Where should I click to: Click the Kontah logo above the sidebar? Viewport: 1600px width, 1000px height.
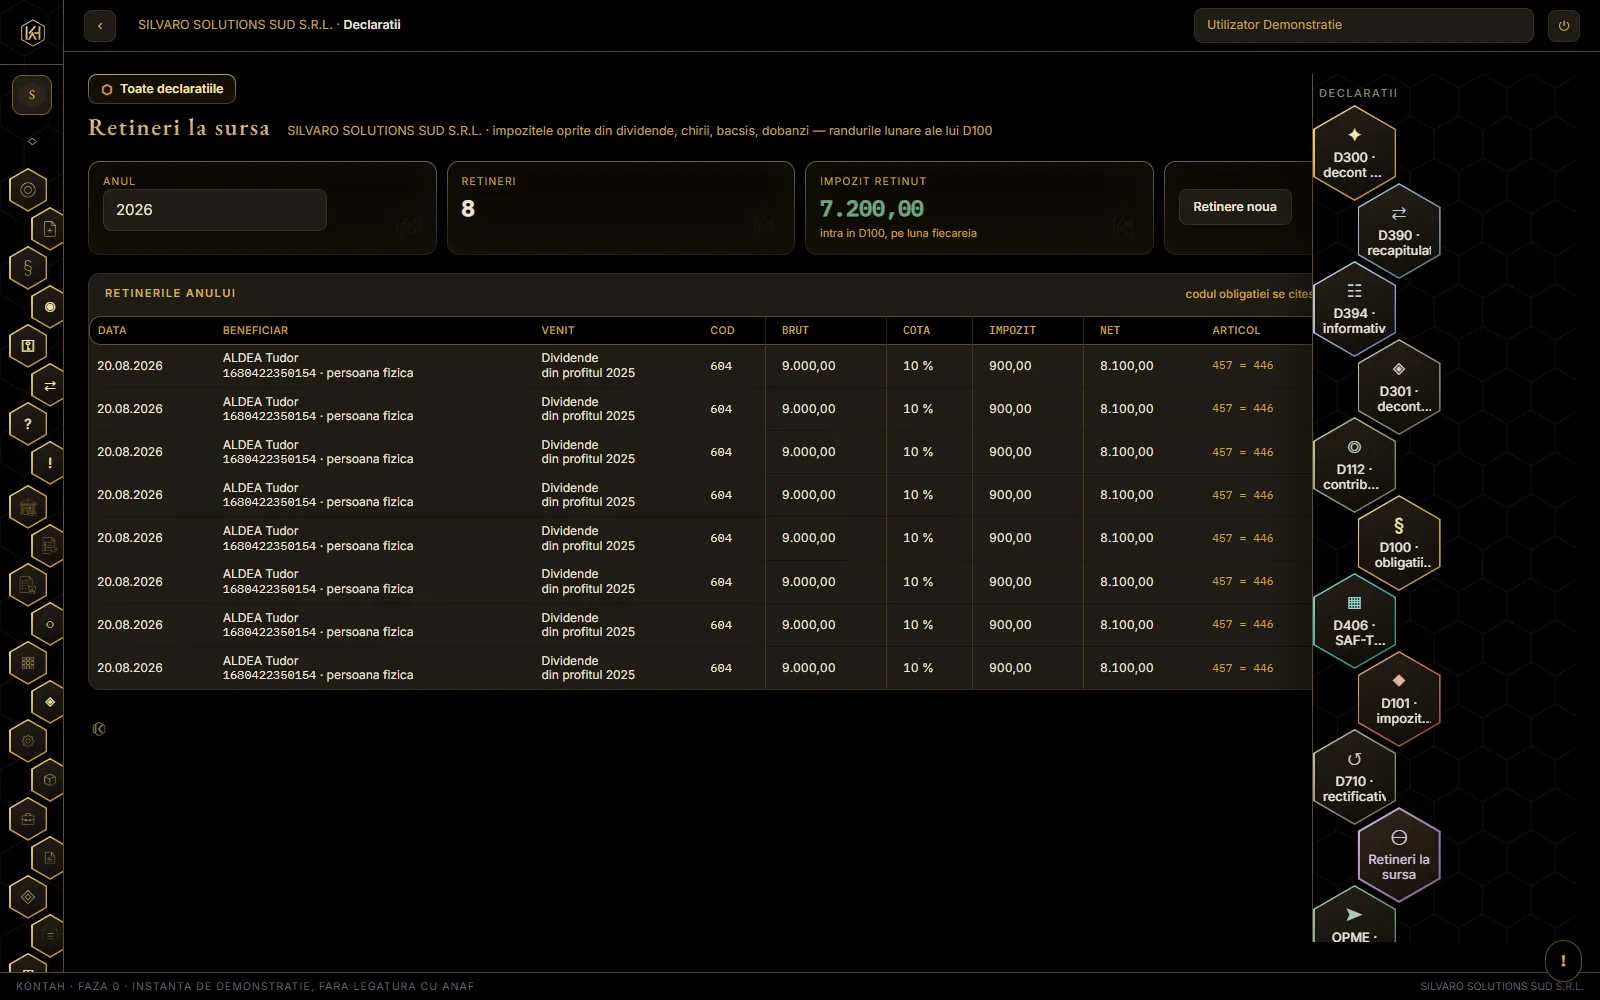(33, 33)
